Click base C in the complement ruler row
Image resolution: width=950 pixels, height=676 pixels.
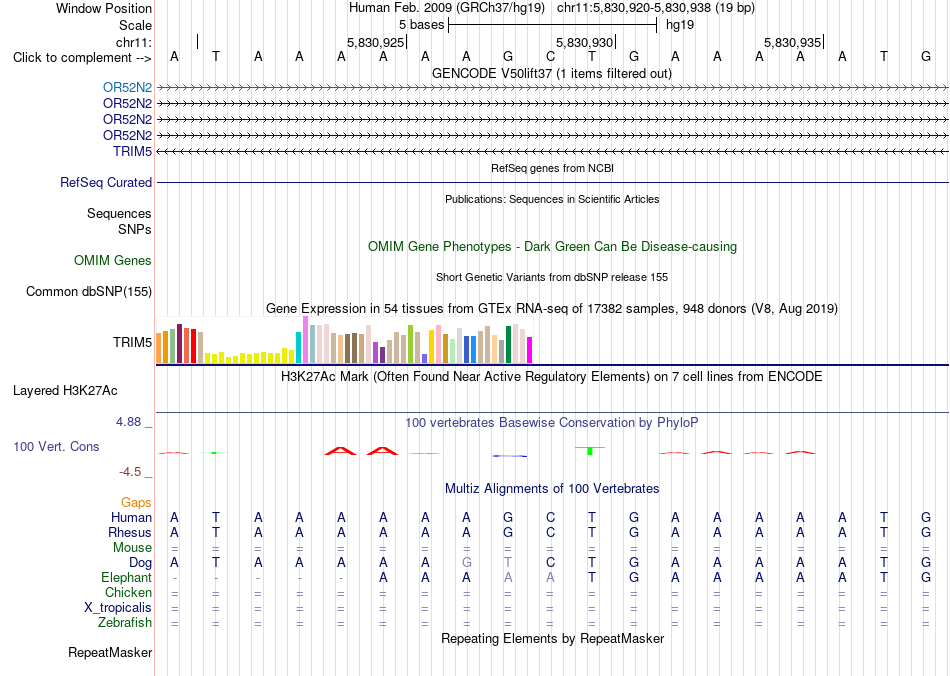[x=550, y=57]
